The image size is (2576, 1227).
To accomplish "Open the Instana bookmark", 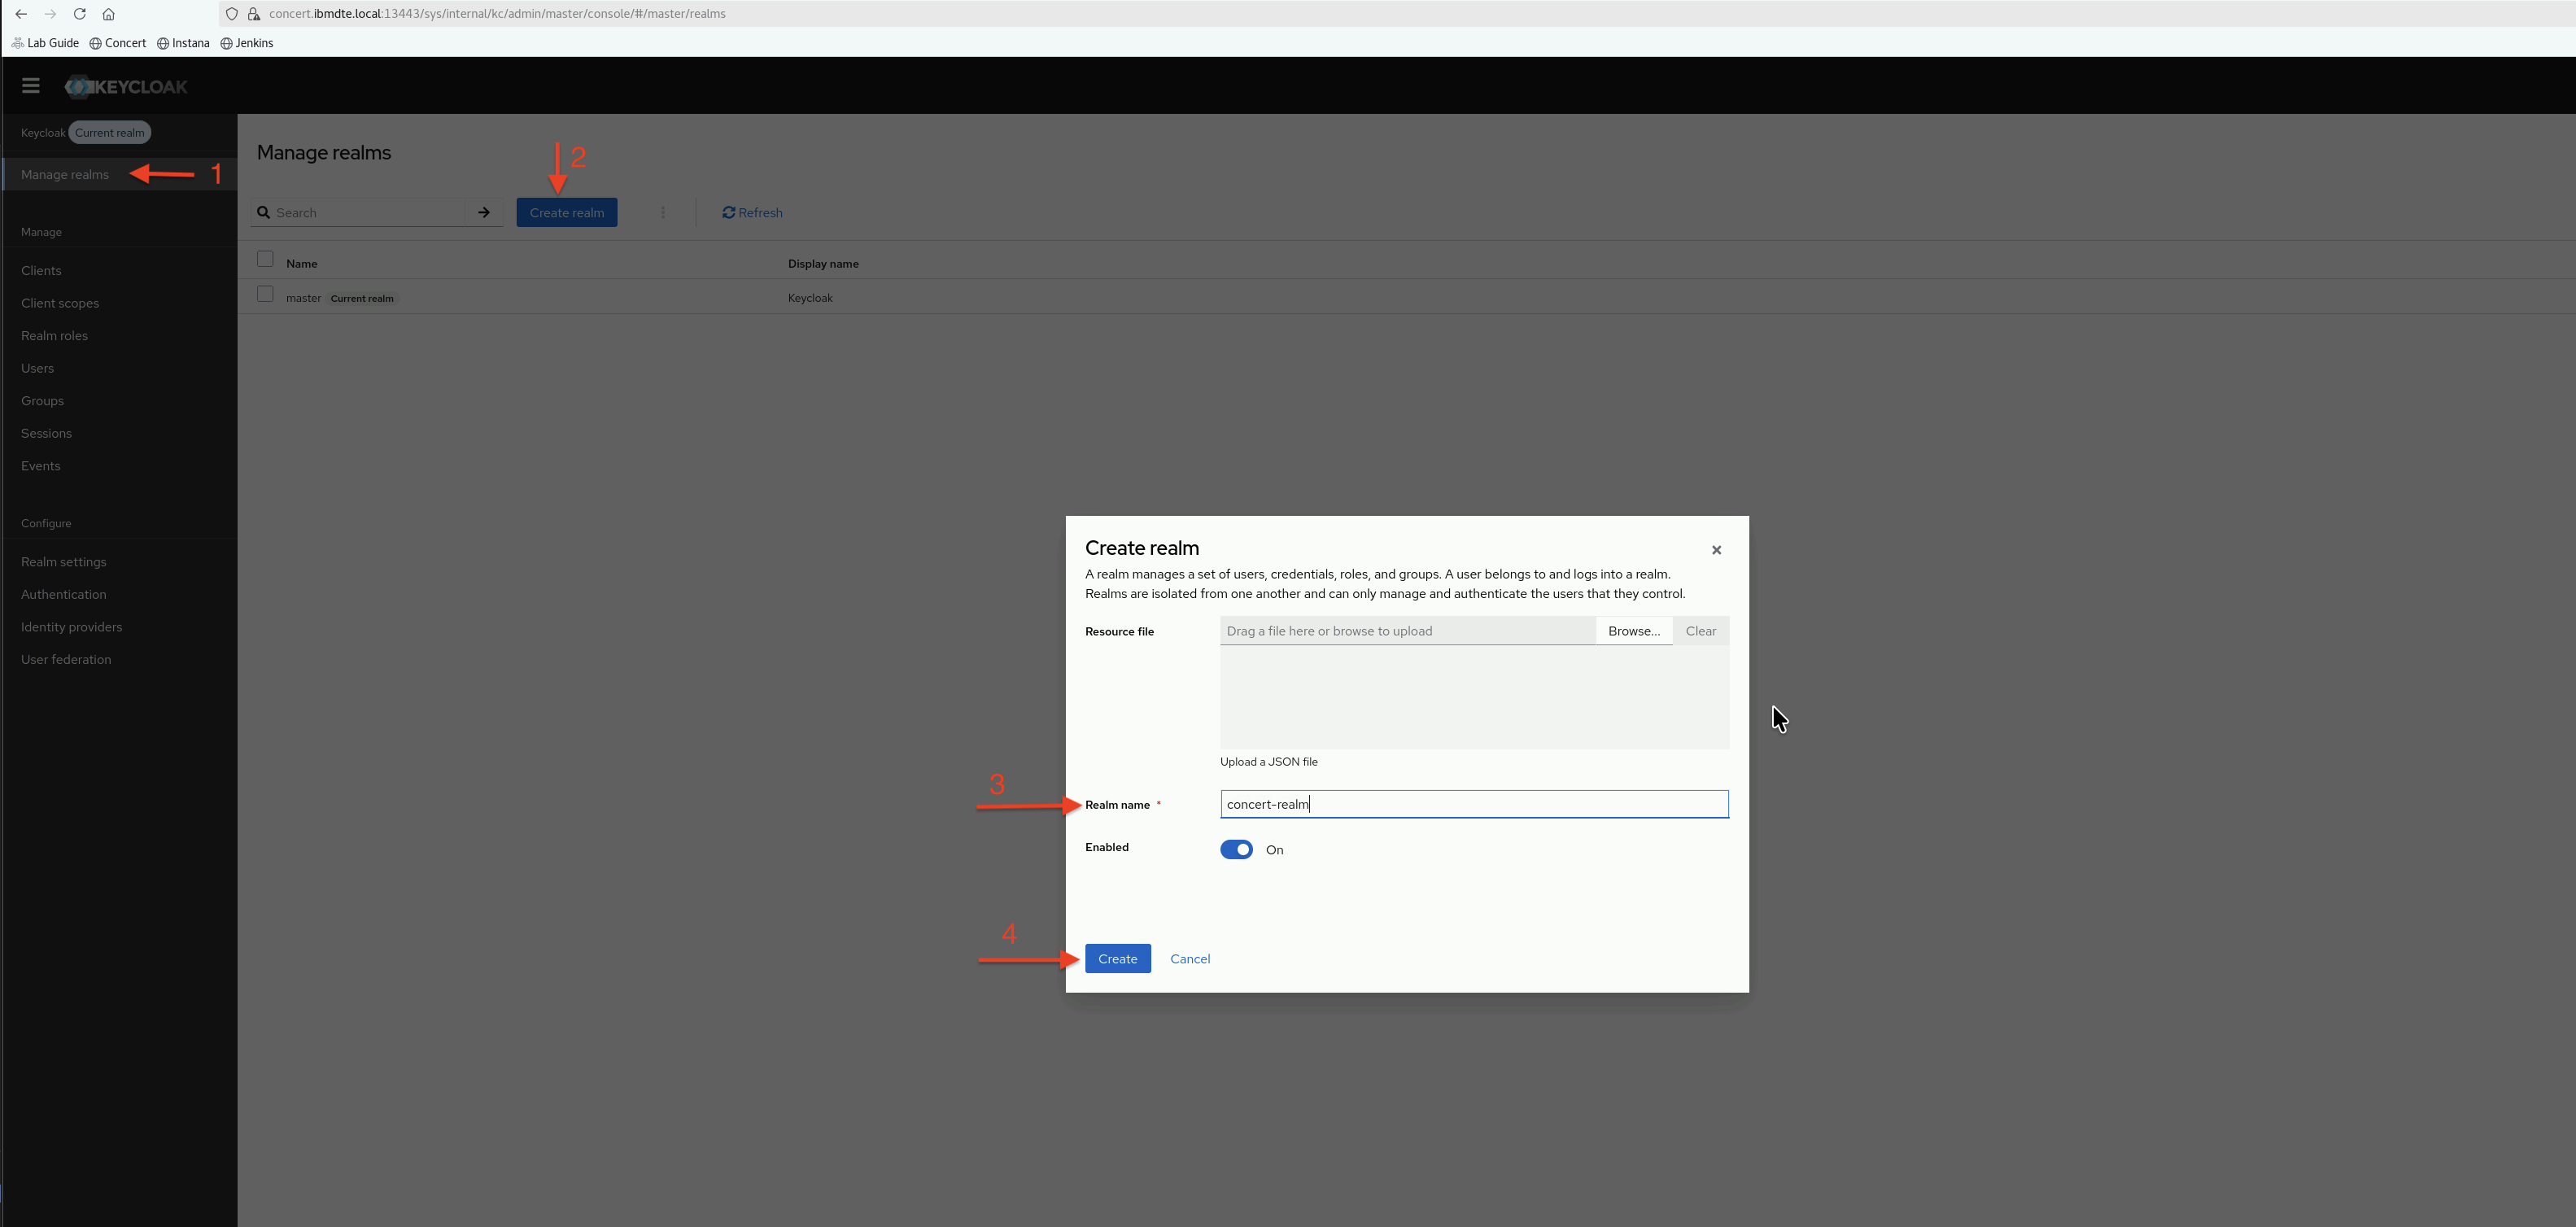I will coord(183,43).
